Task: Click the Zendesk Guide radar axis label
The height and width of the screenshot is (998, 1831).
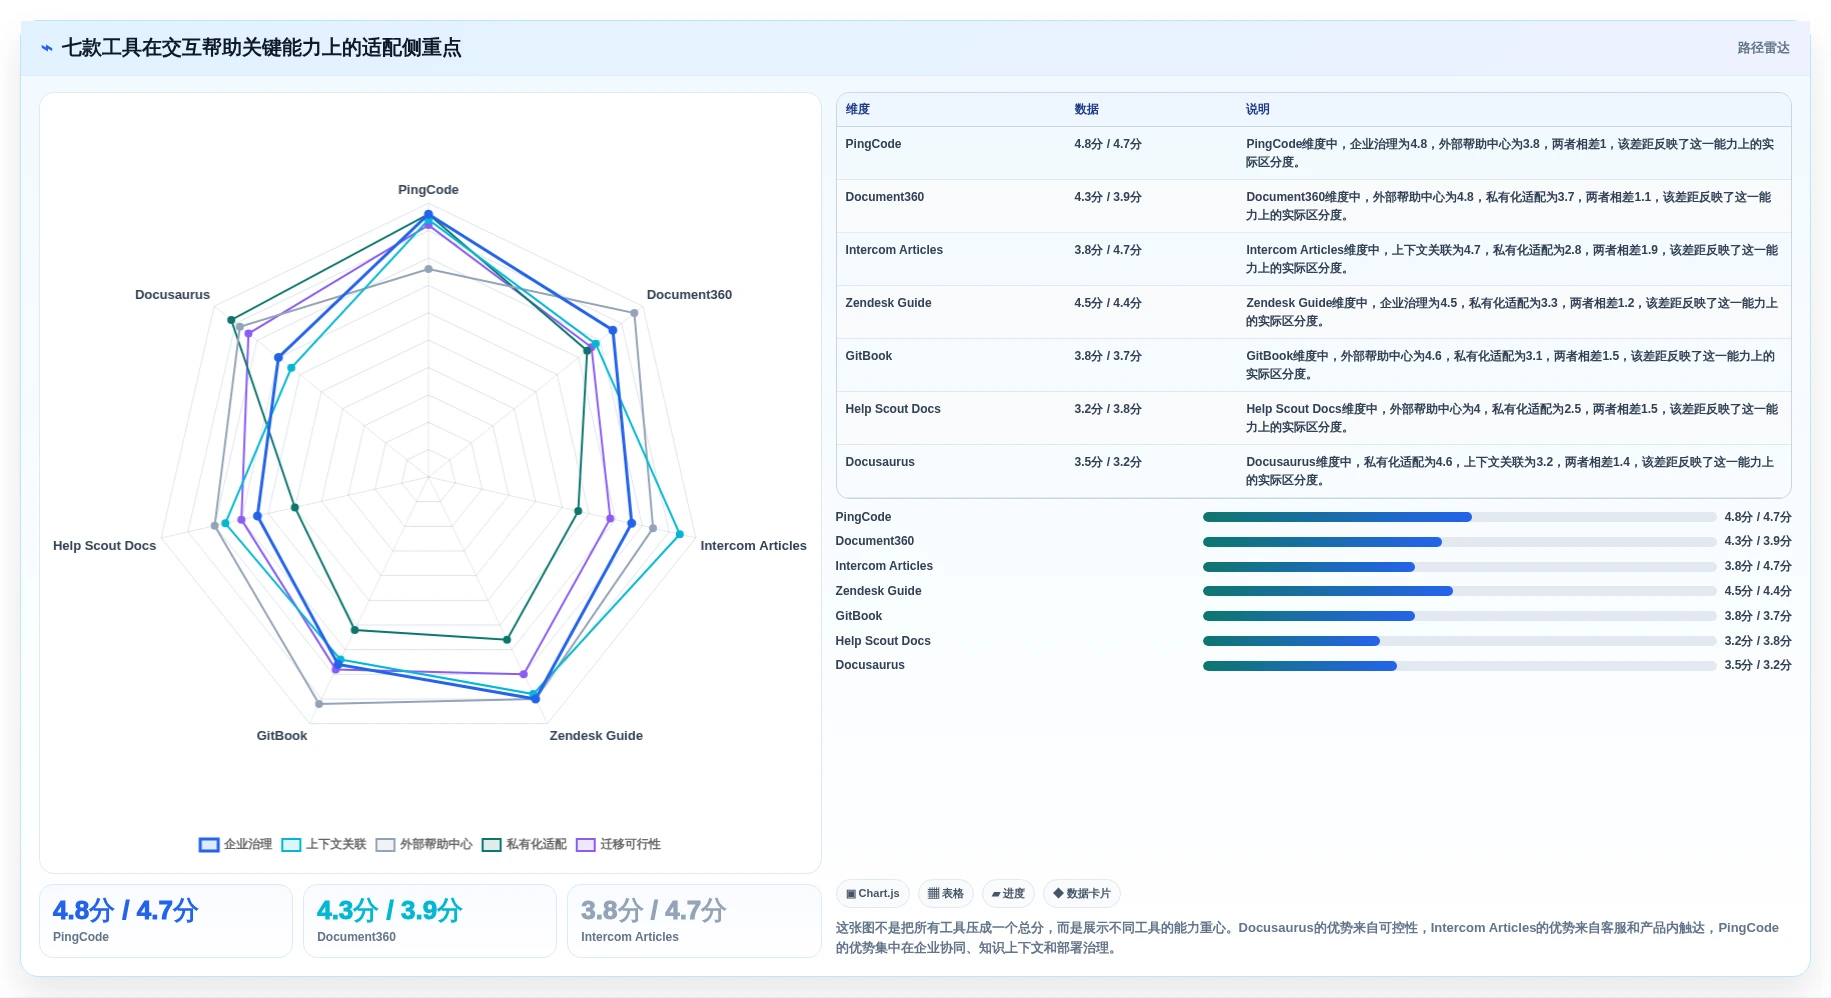Action: tap(596, 736)
